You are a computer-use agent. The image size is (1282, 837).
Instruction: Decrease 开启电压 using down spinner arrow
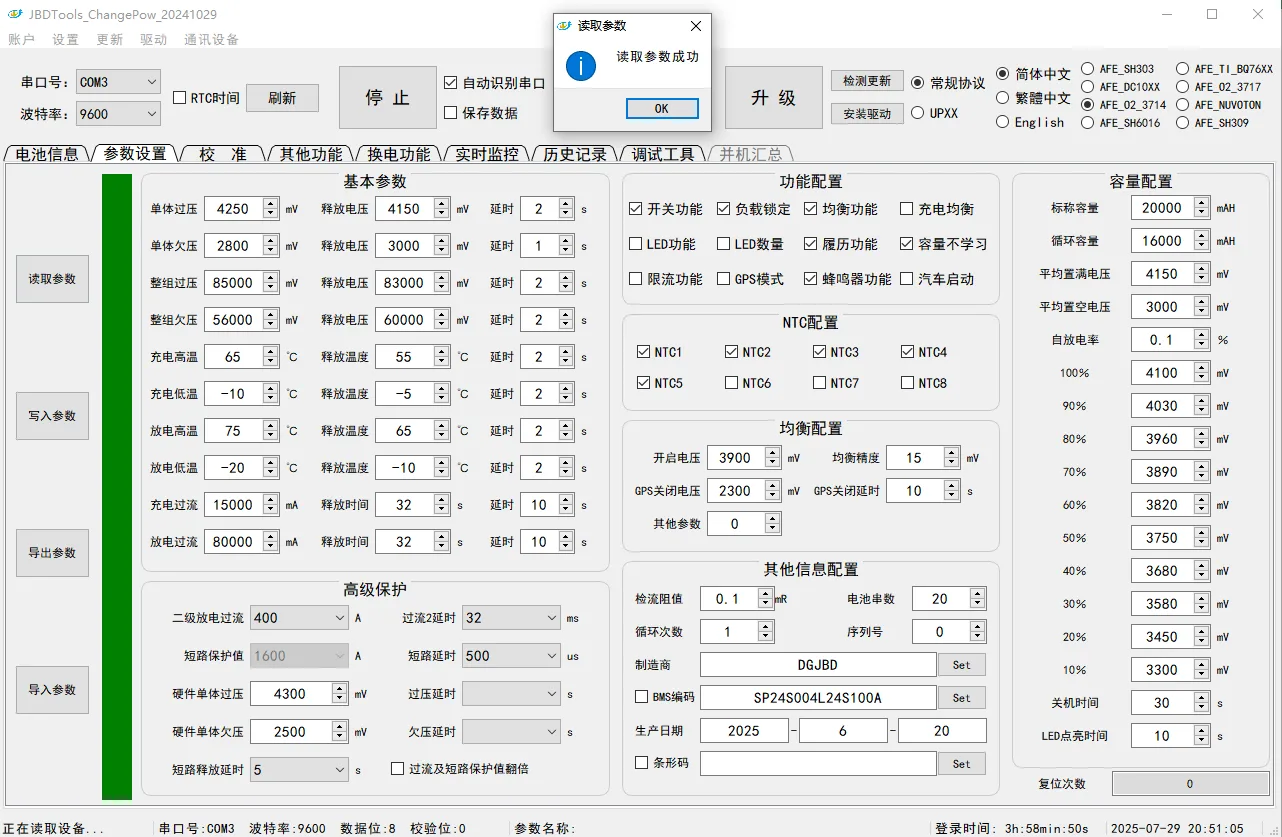pos(772,463)
